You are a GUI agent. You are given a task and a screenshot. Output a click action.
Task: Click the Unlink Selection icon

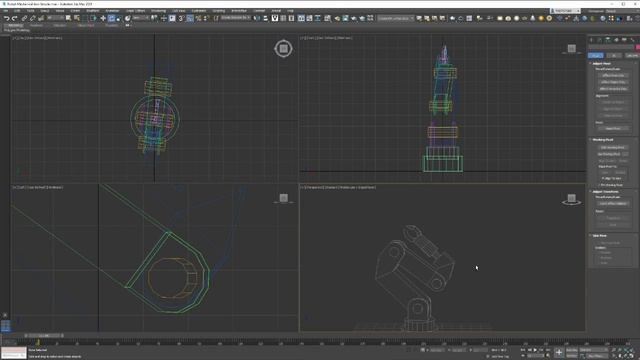coord(32,18)
